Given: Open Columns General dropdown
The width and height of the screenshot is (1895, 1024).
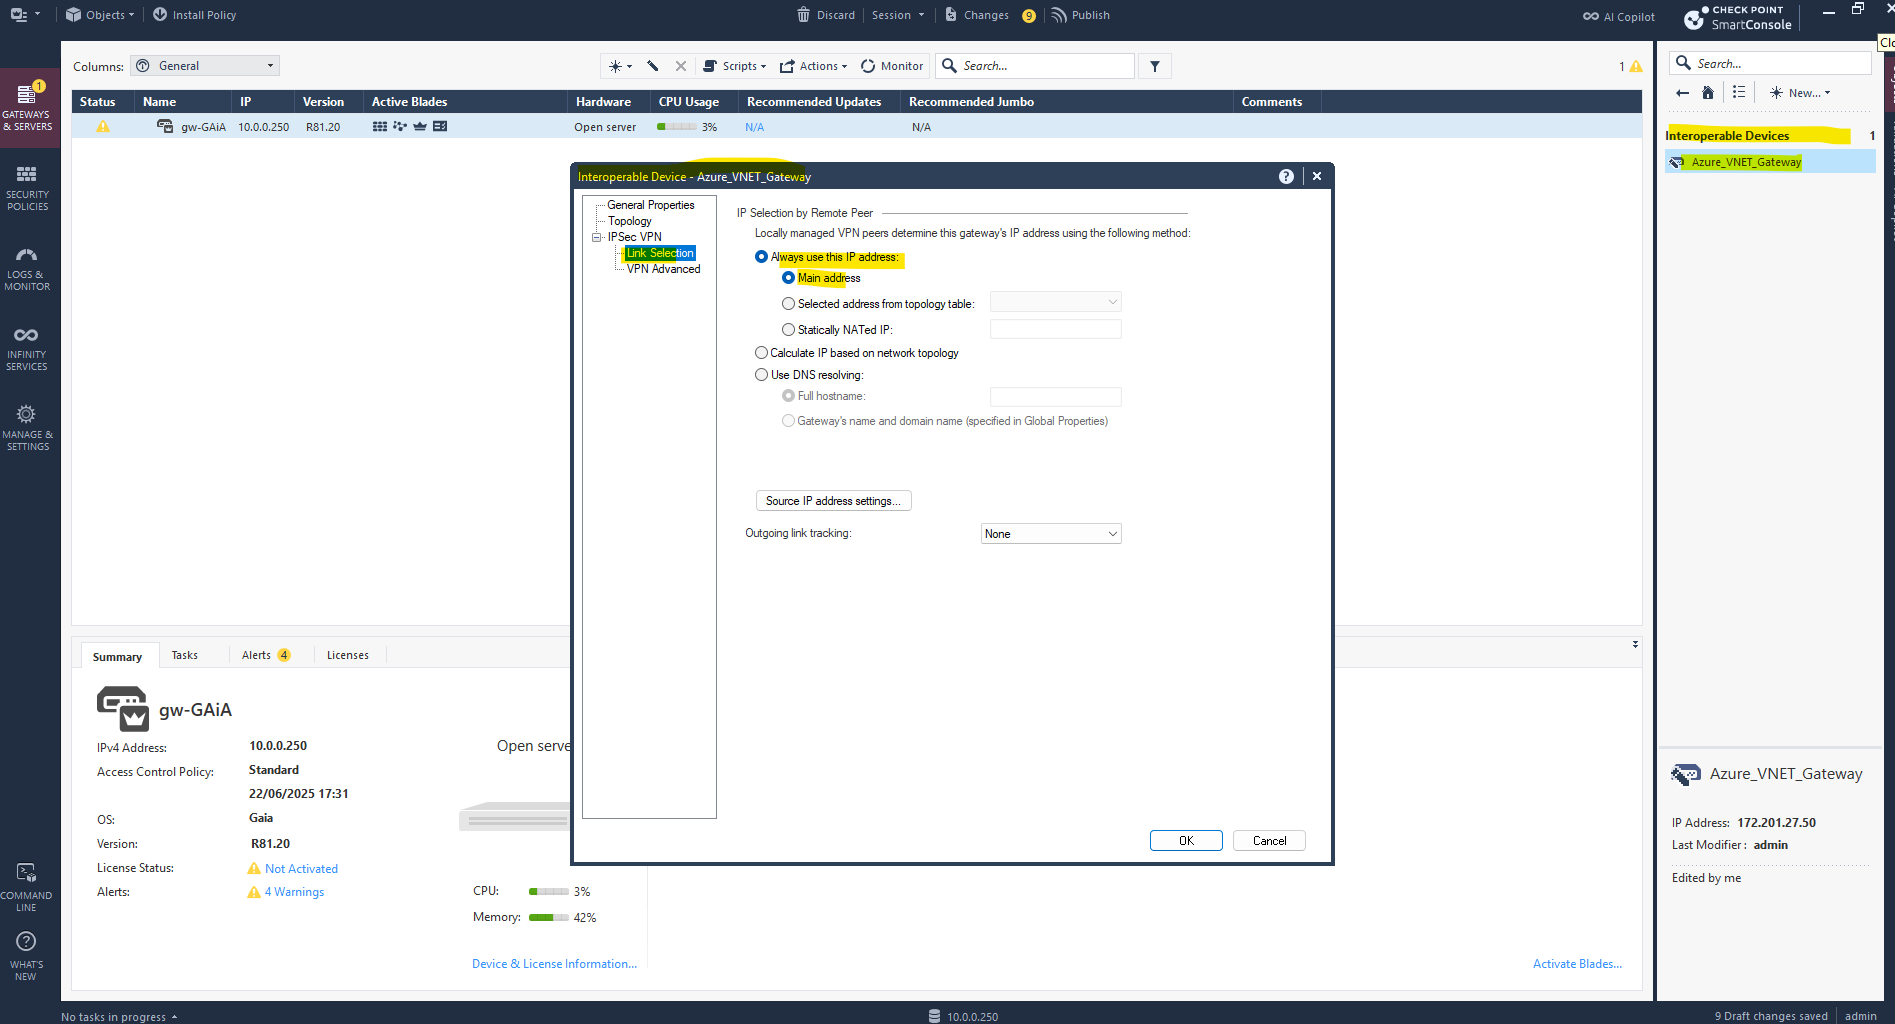Looking at the screenshot, I should click(205, 66).
